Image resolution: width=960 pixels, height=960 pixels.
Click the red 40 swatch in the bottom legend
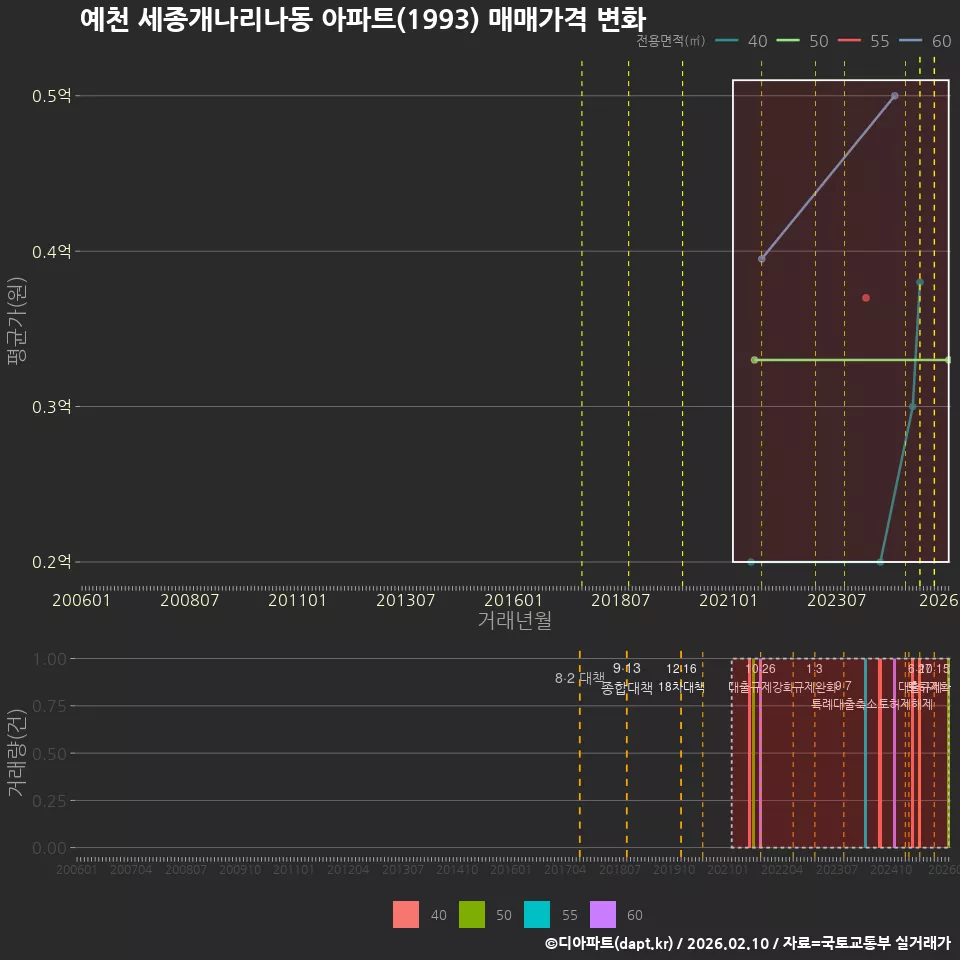click(406, 914)
